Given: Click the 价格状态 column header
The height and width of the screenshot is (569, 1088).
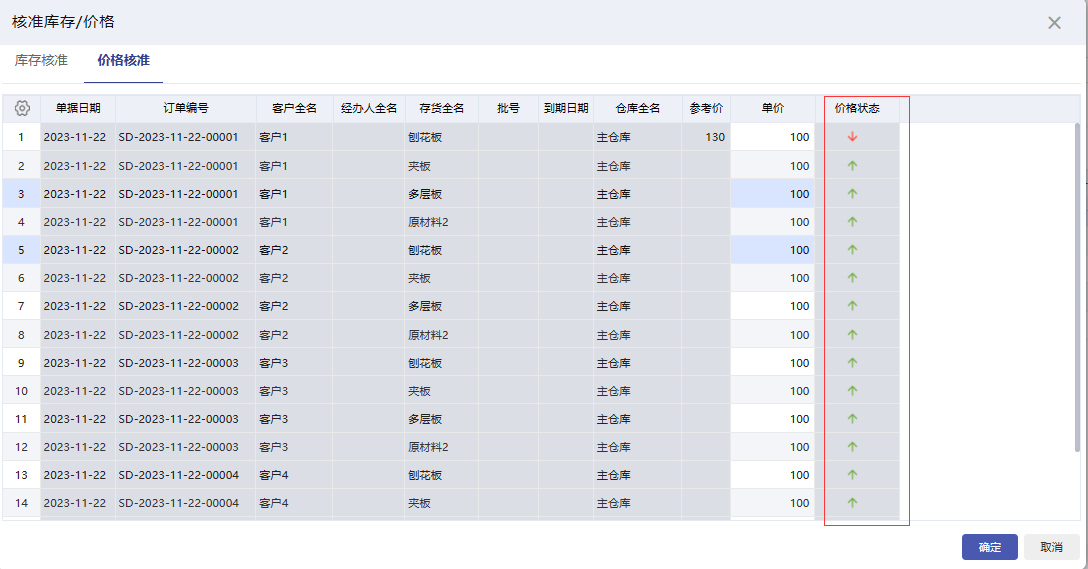Looking at the screenshot, I should pos(857,108).
